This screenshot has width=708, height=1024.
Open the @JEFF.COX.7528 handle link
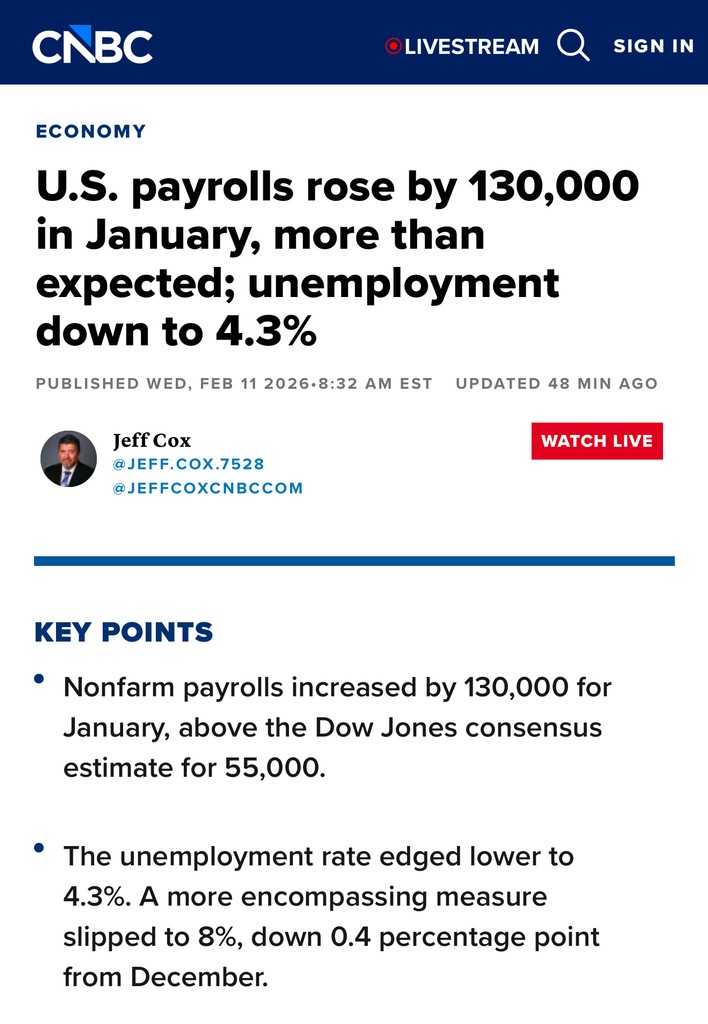(x=188, y=464)
